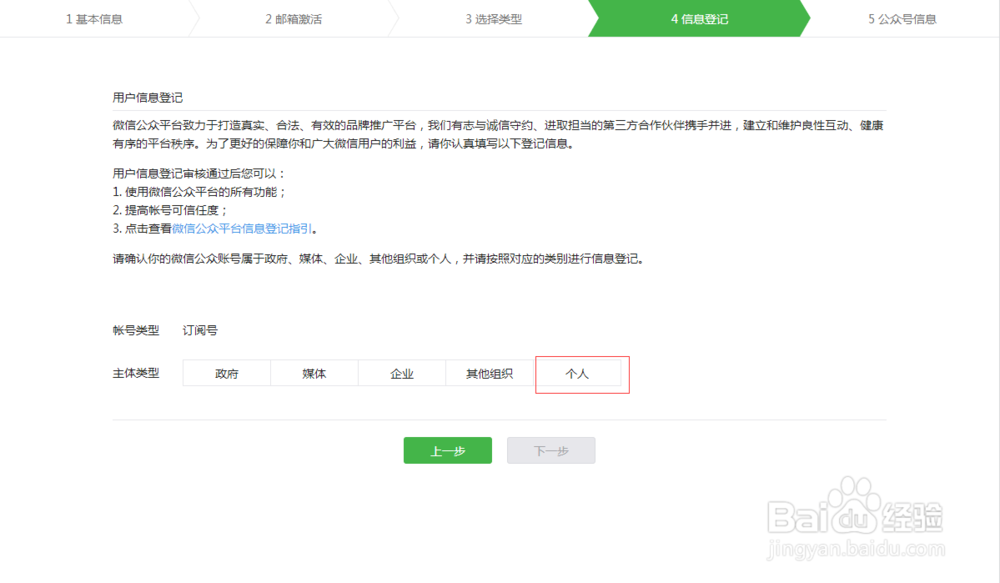The image size is (1000, 583).
Task: Click the 主体类型 label
Action: point(136,373)
